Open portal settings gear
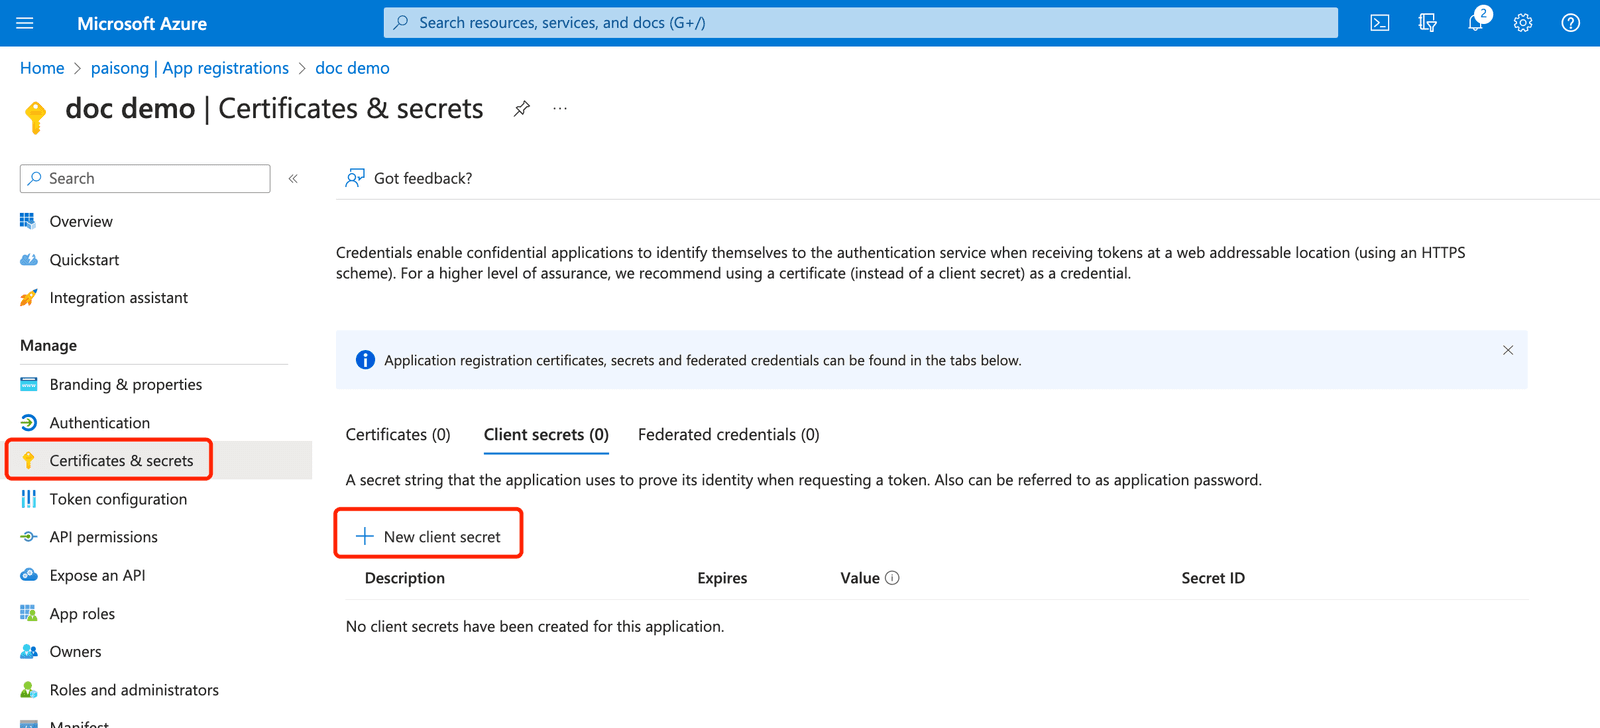 pyautogui.click(x=1523, y=23)
